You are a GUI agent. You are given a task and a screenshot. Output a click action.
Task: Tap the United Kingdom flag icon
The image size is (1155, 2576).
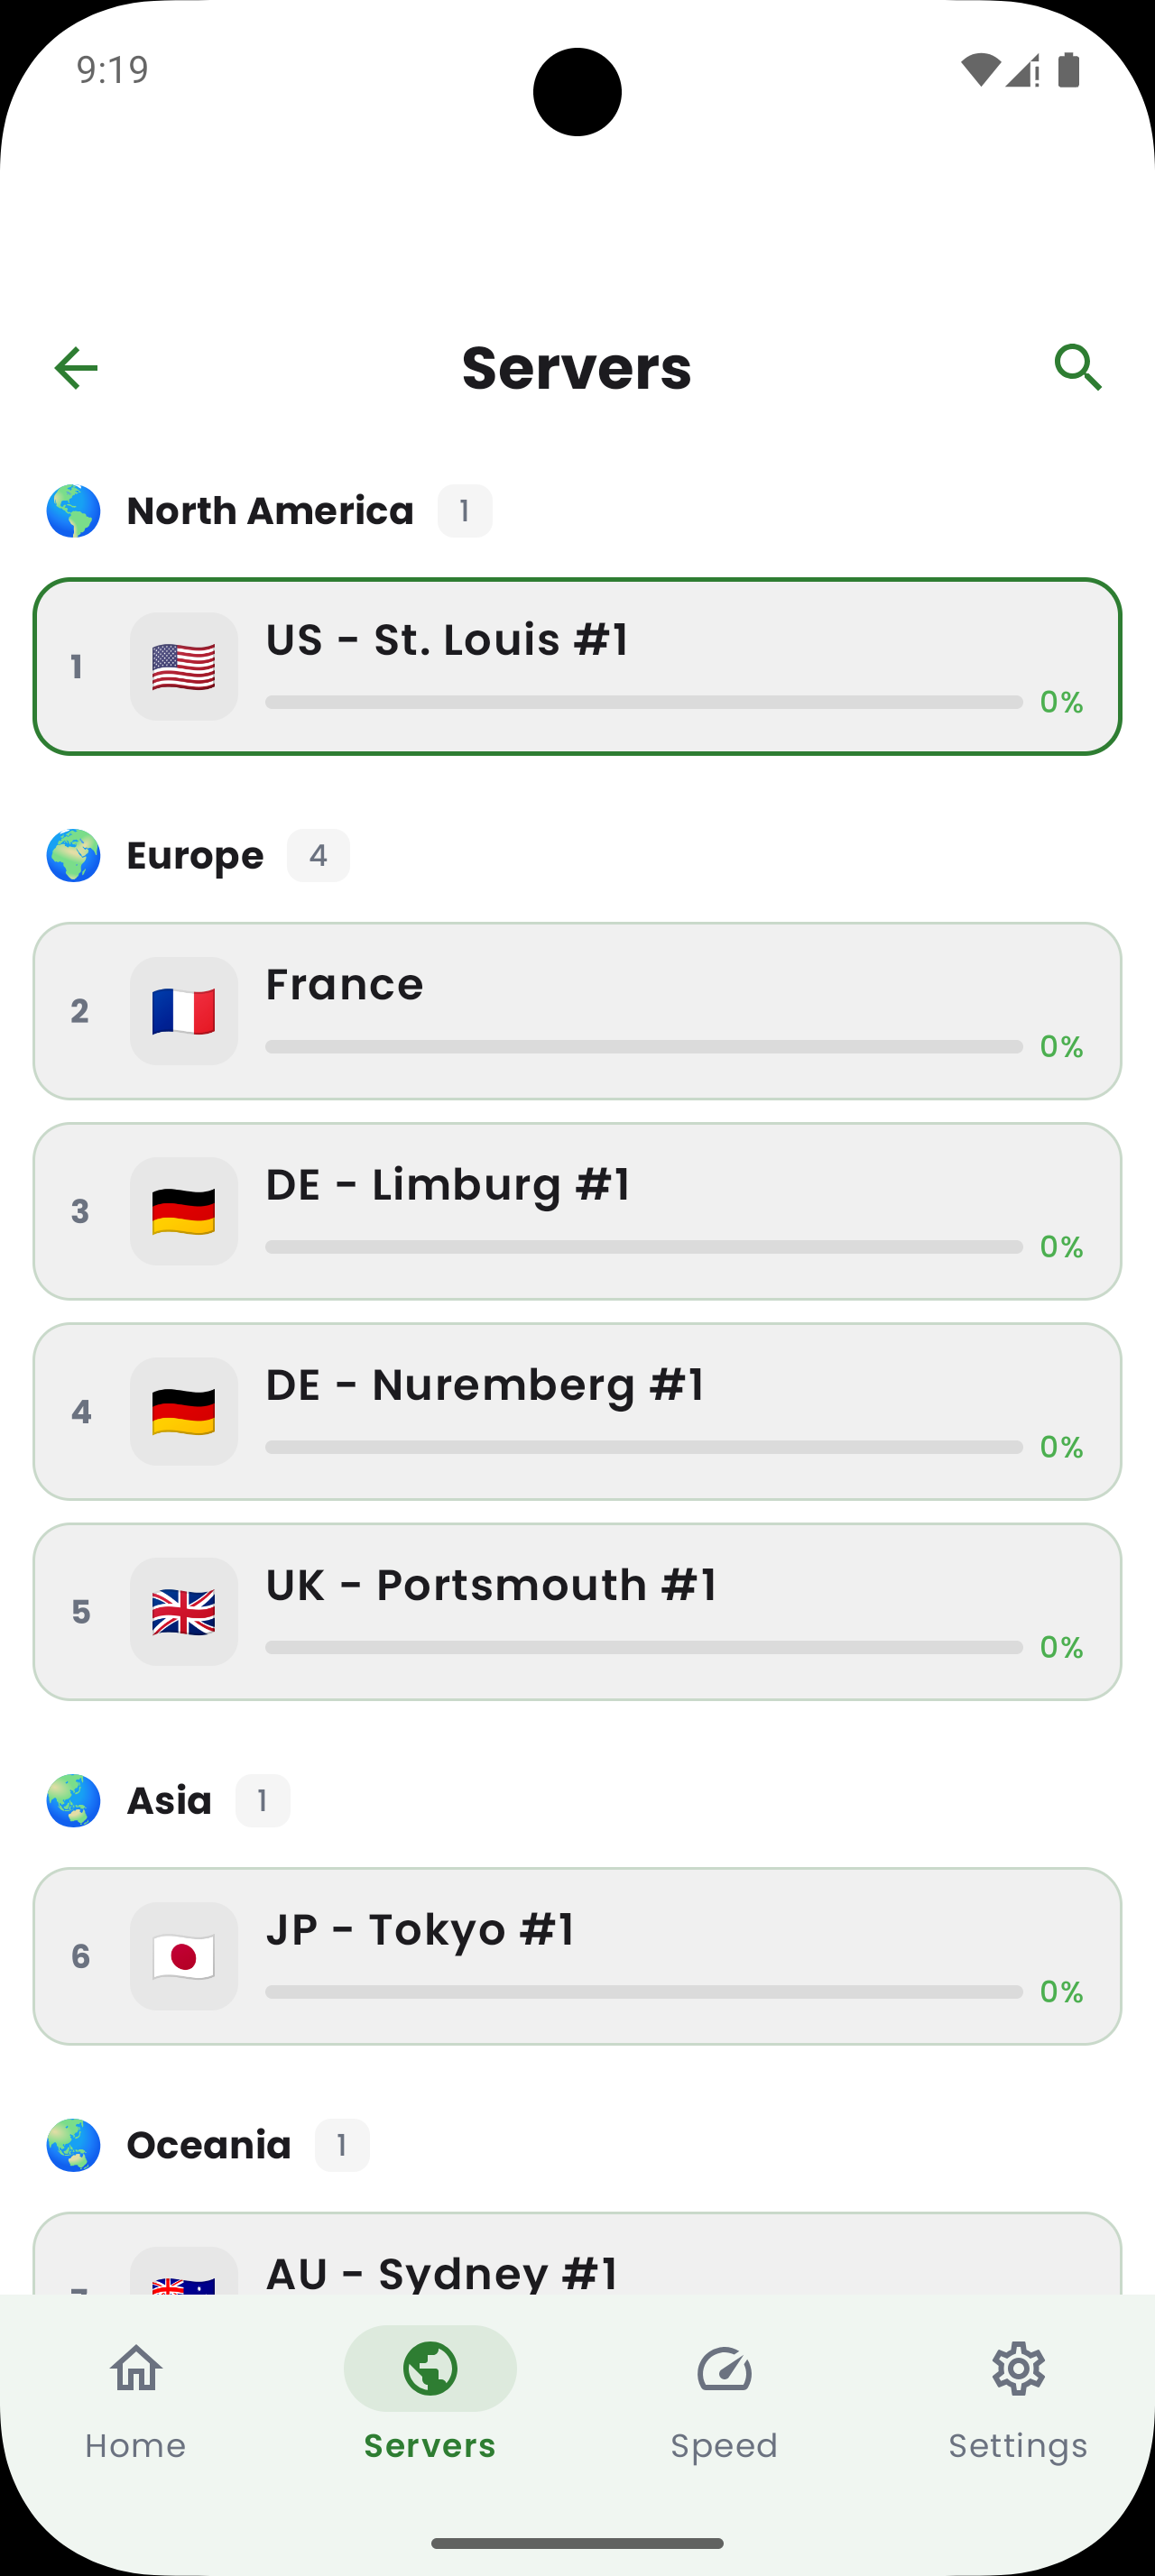[x=184, y=1612]
